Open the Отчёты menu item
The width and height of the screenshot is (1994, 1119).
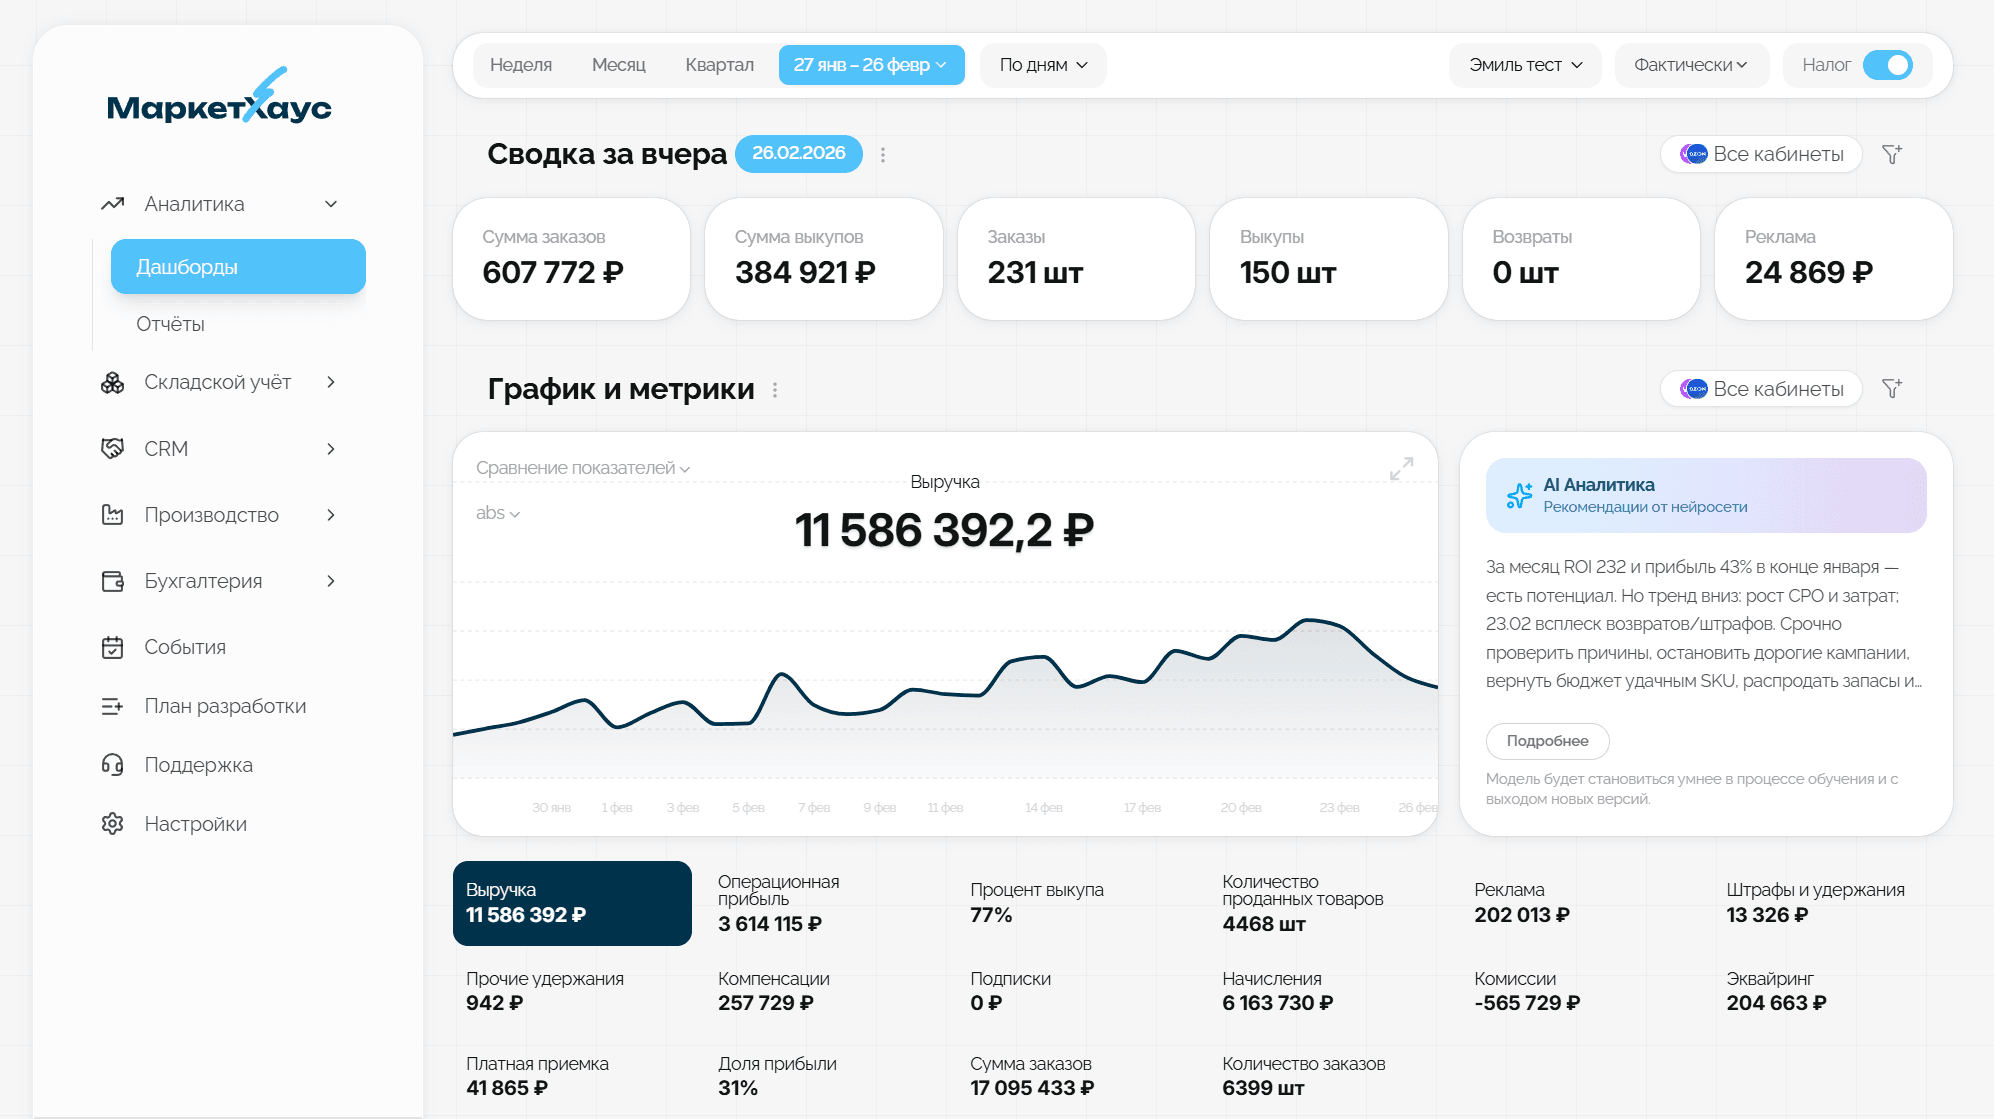coord(170,324)
